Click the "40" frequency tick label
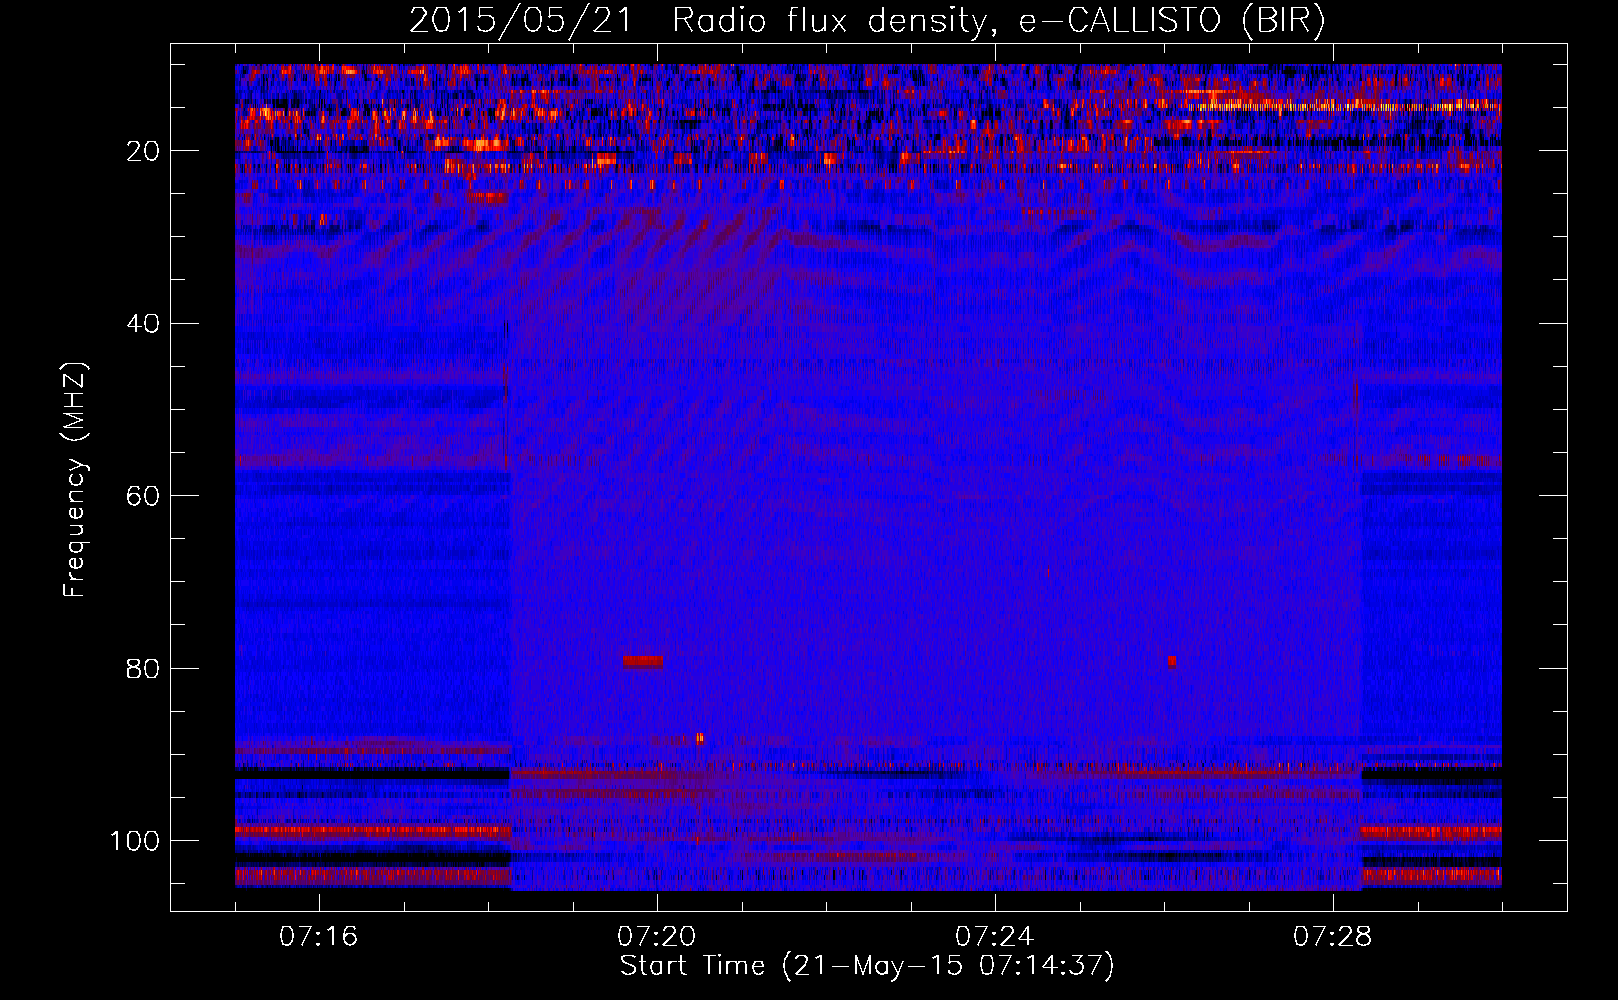This screenshot has height=1000, width=1618. pyautogui.click(x=143, y=324)
